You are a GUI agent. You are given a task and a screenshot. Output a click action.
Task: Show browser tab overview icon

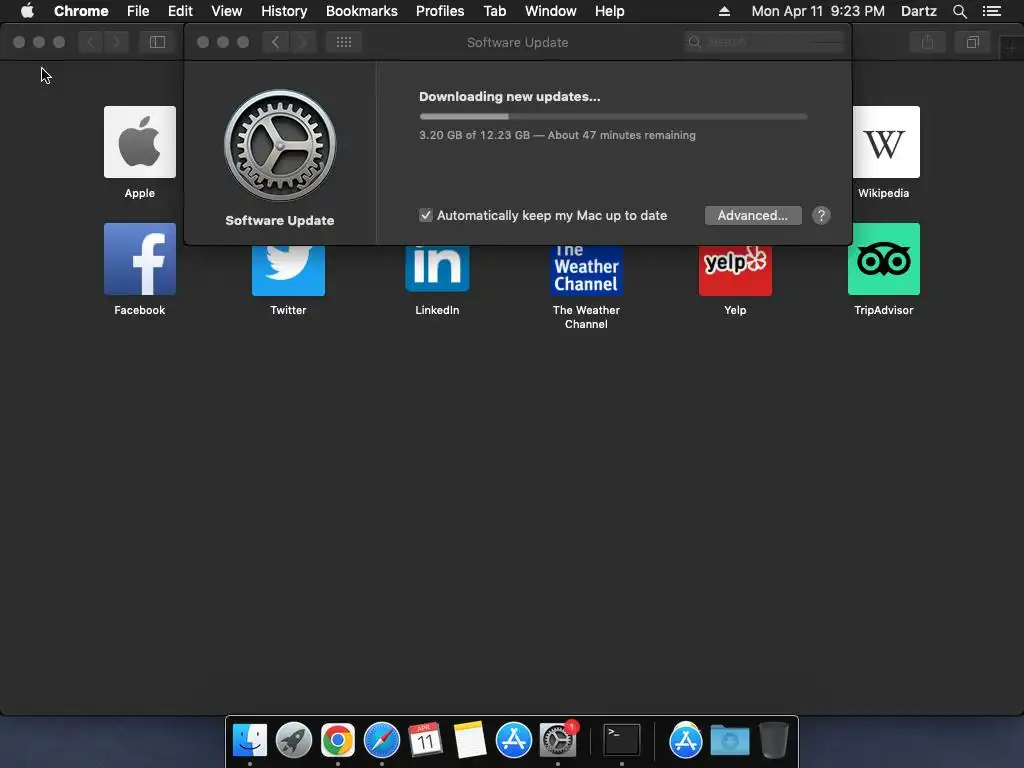tap(972, 42)
